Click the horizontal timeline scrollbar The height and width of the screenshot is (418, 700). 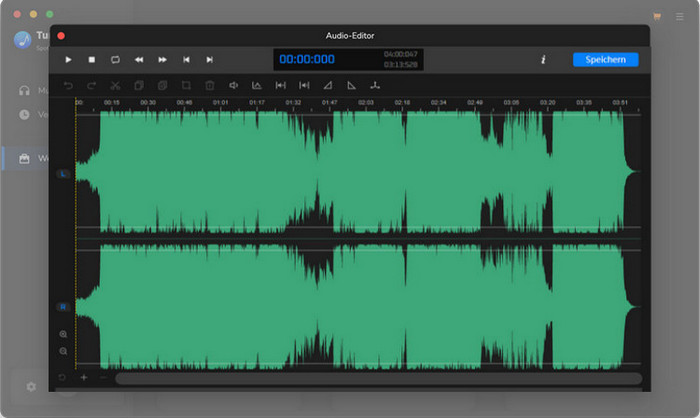(x=379, y=379)
